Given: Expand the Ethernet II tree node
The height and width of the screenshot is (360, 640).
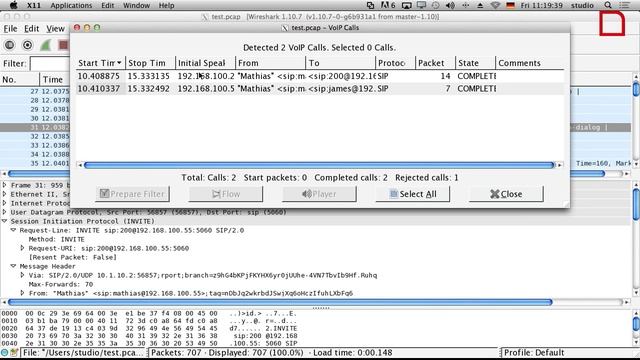Looking at the screenshot, I should 4,194.
